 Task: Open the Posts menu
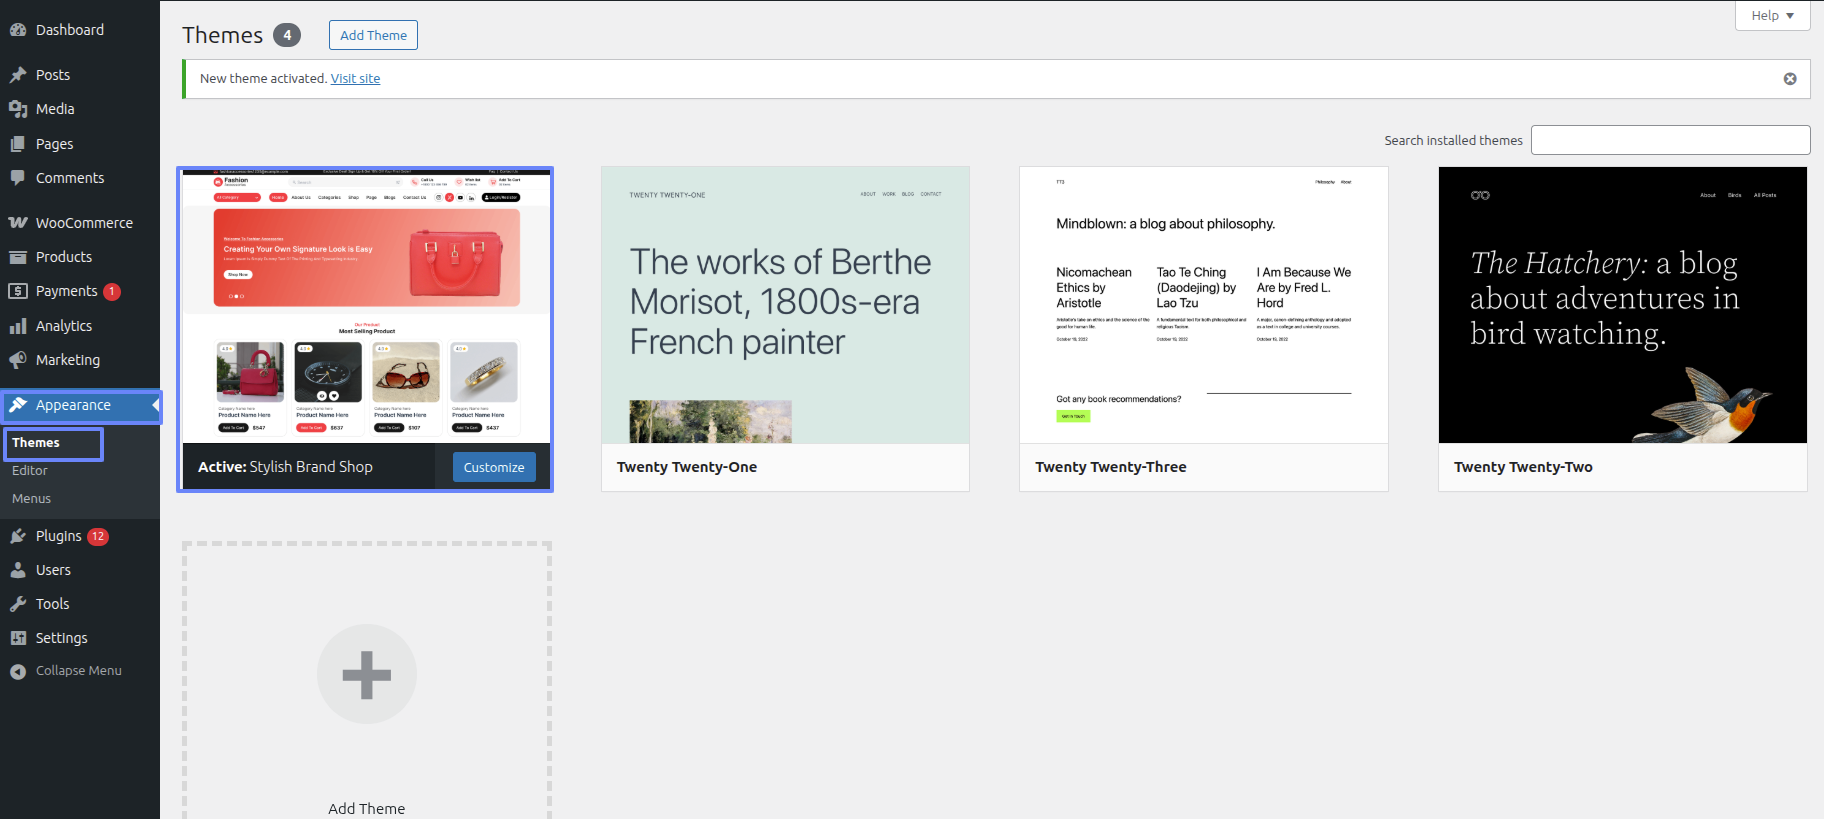point(53,75)
